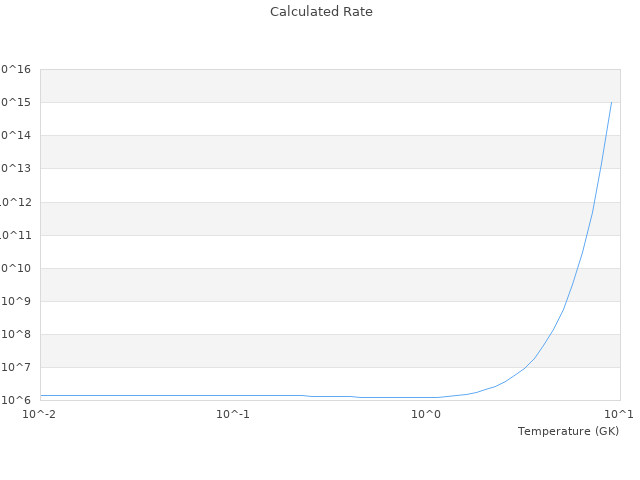This screenshot has height=480, width=640.
Task: Click the "Calculated Rate" chart title
Action: (x=321, y=12)
